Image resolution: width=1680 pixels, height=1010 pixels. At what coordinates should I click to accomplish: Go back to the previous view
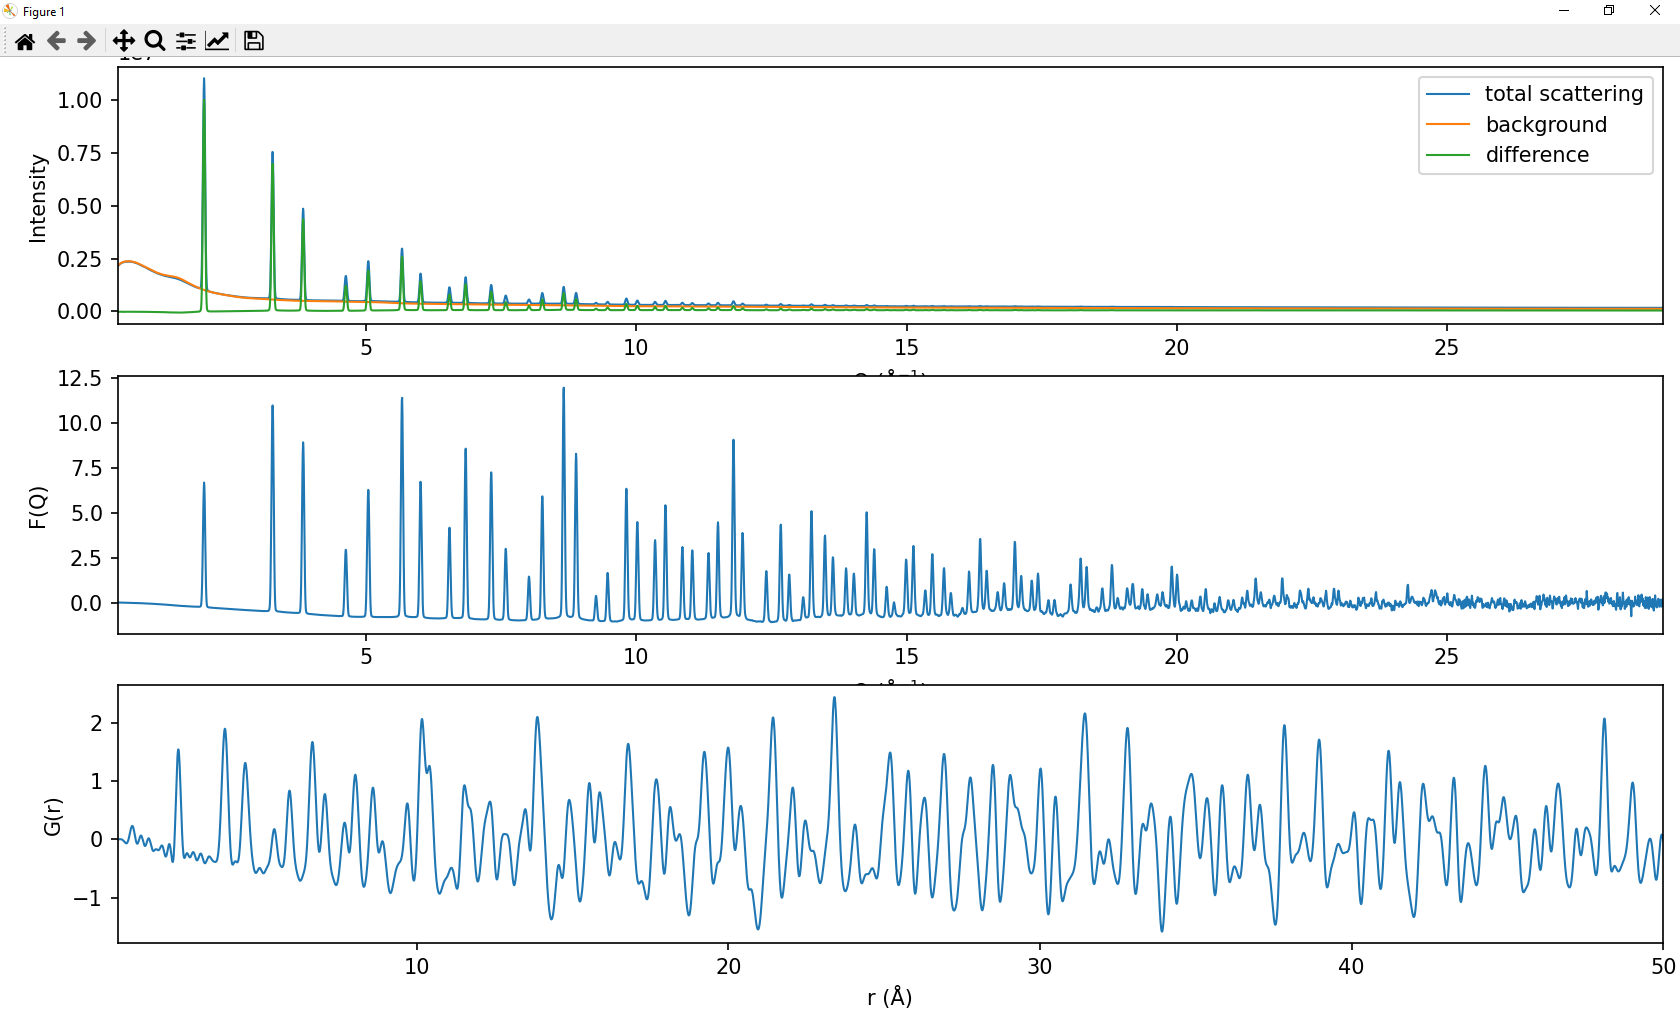[x=56, y=41]
